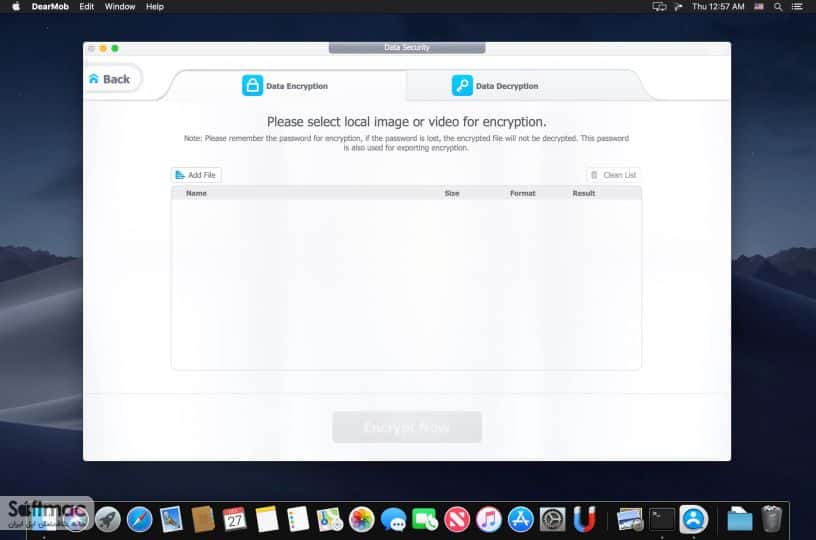Open the DearMob menu
This screenshot has height=540, width=816.
[x=50, y=7]
